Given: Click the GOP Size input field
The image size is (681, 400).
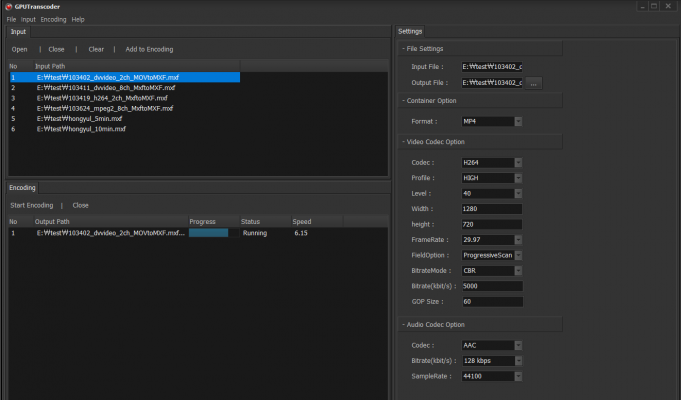Looking at the screenshot, I should pos(491,301).
